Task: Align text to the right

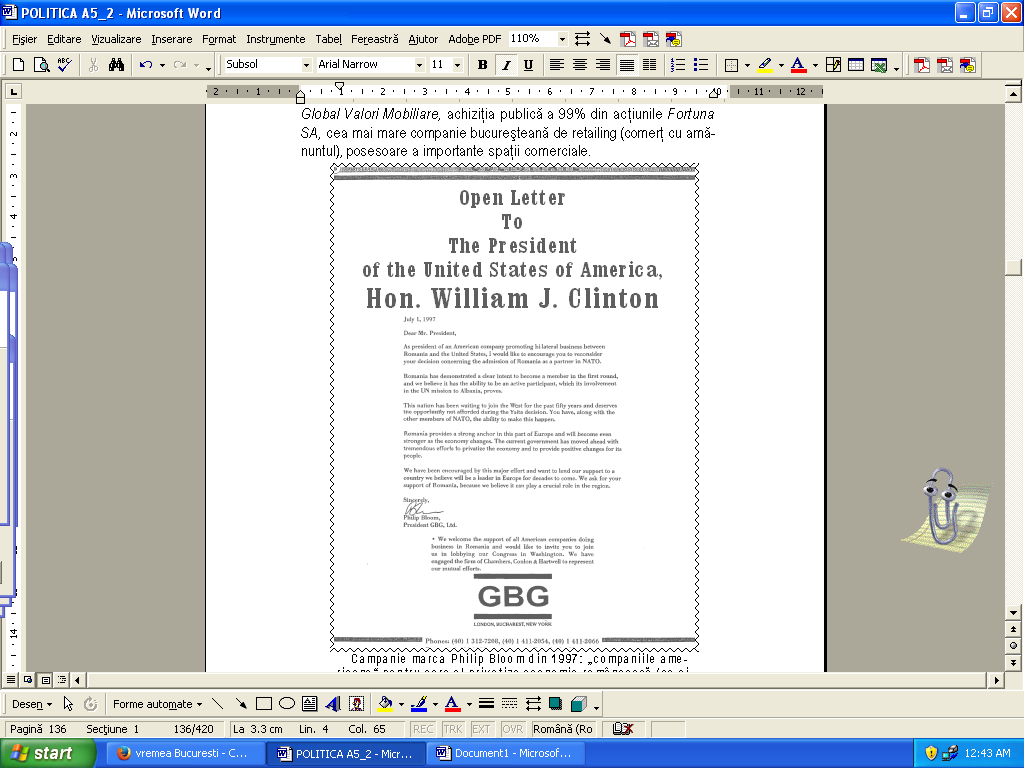Action: tap(603, 65)
